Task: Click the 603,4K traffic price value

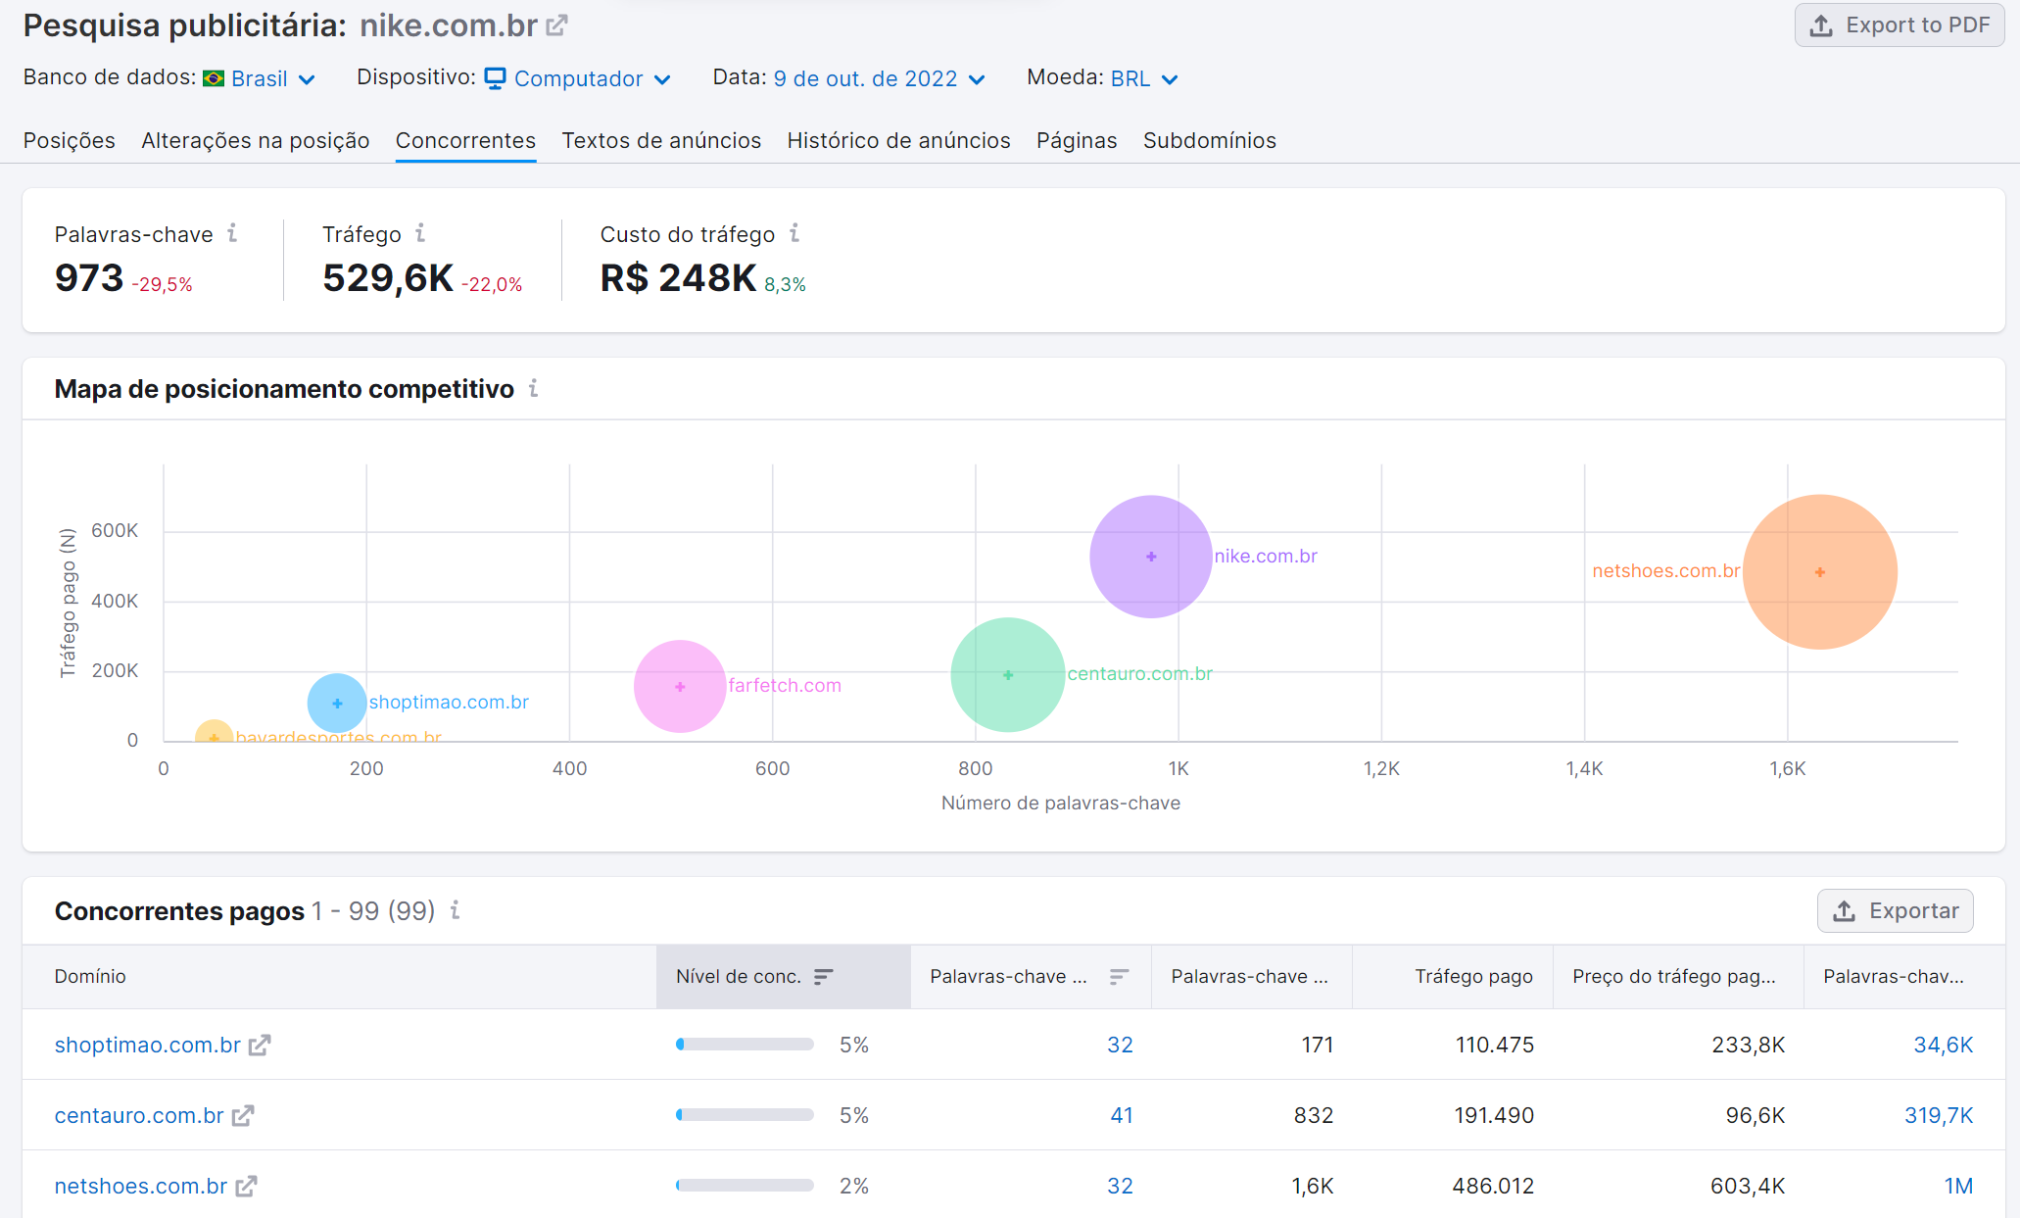Action: [x=1747, y=1186]
